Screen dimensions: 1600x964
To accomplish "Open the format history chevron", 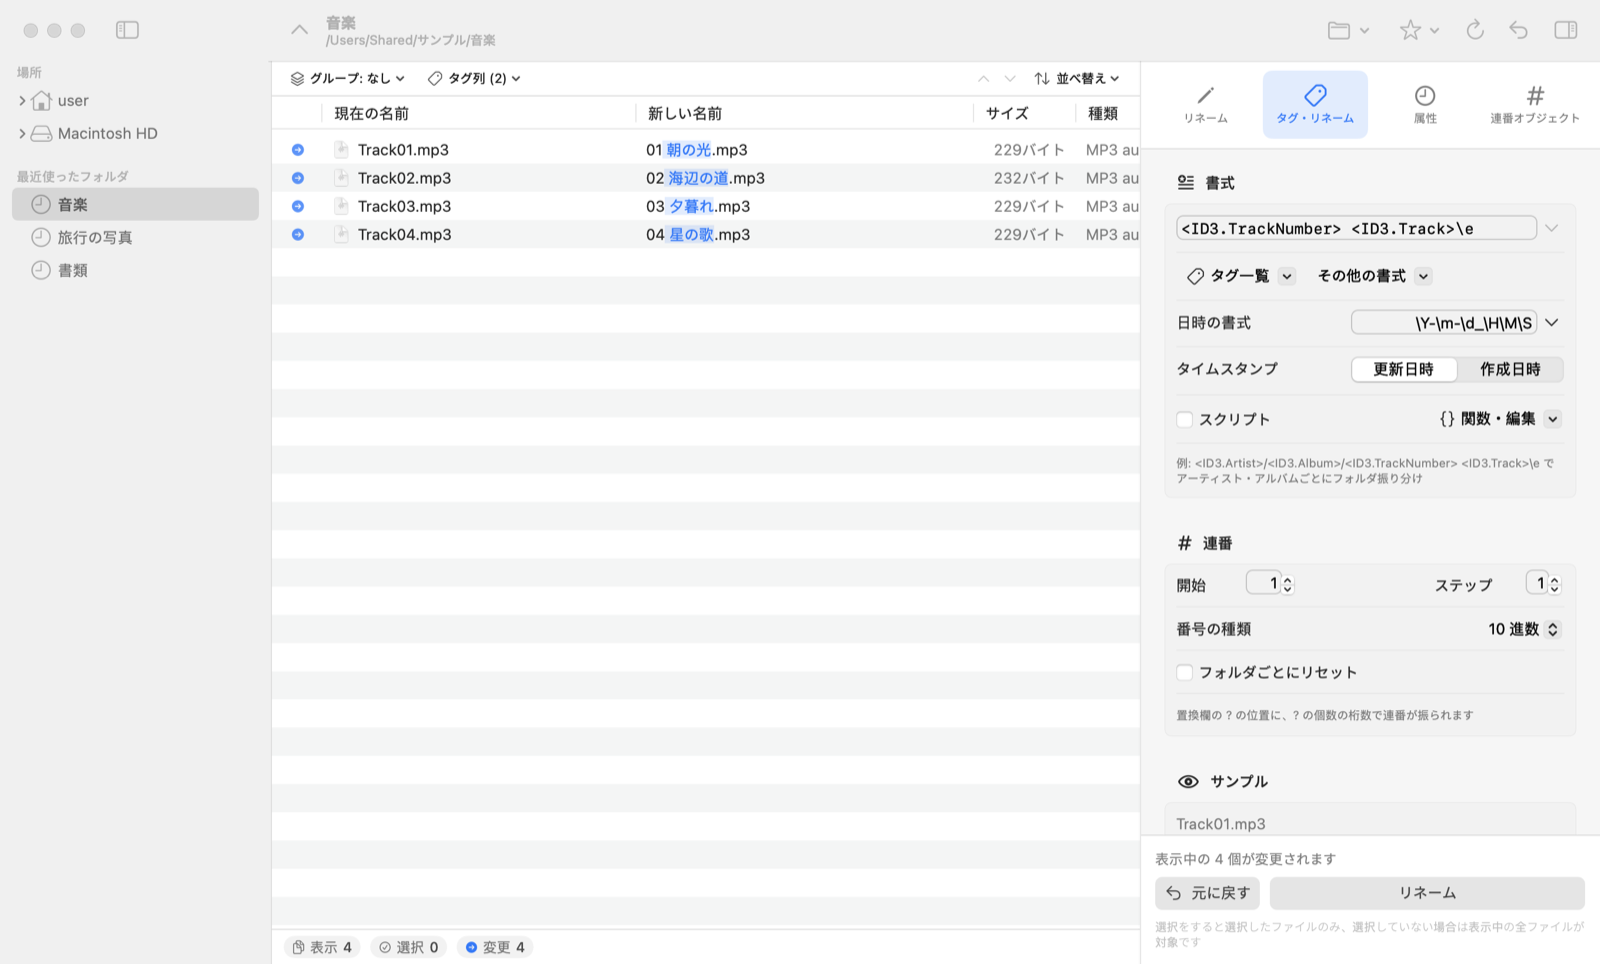I will click(1551, 228).
